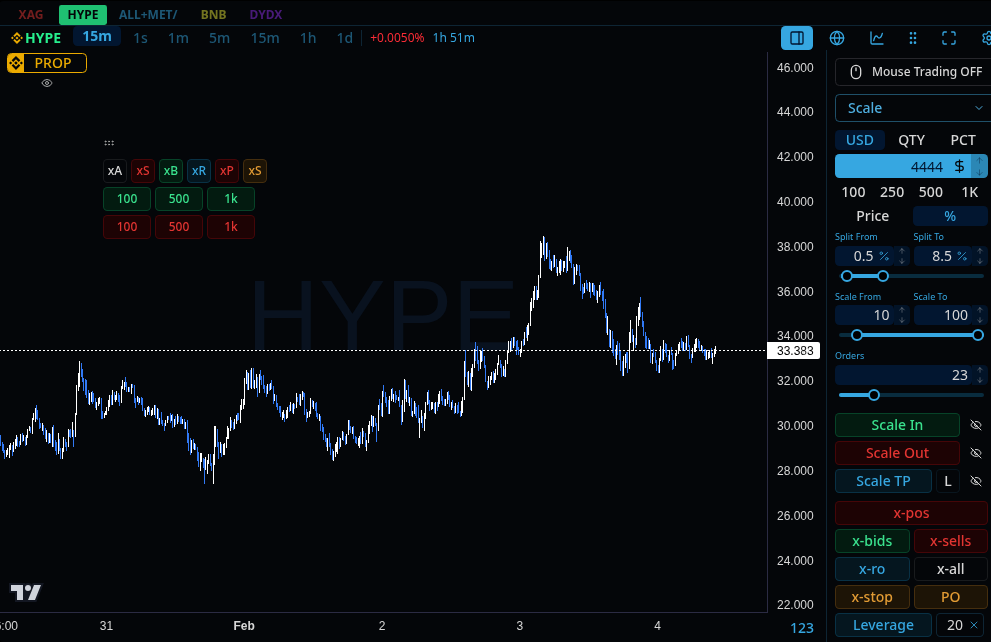Increase Split To percentage stepper
The image size is (991, 642).
click(x=980, y=251)
